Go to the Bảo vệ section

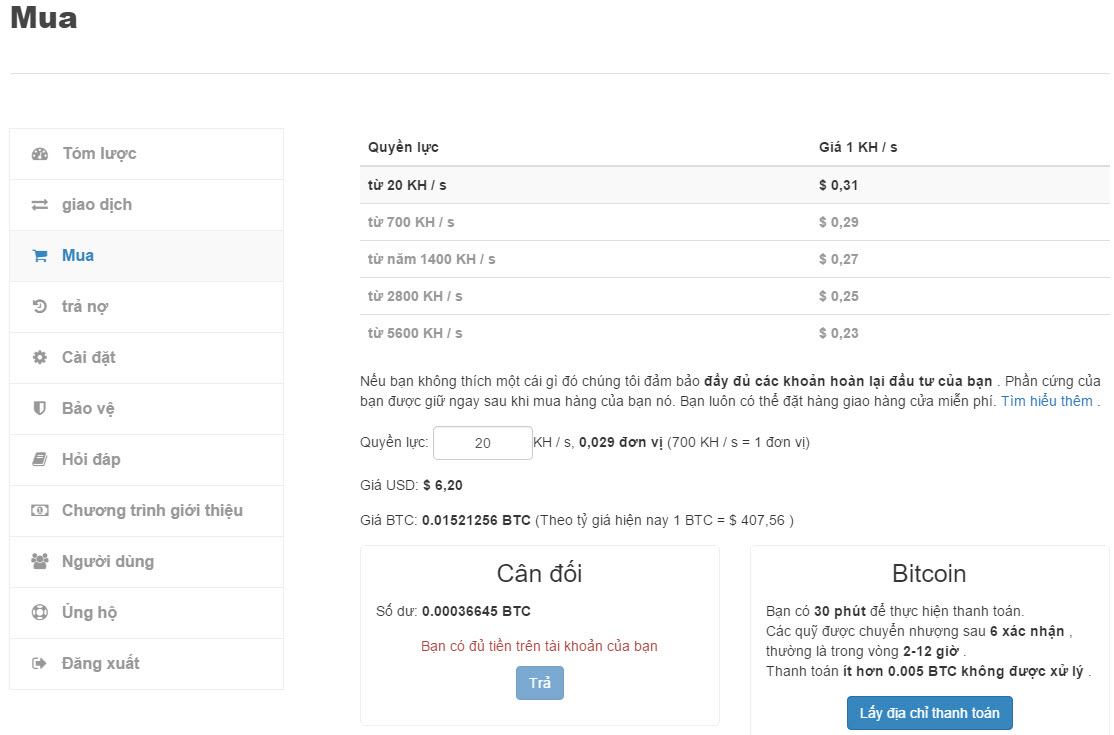[146, 410]
